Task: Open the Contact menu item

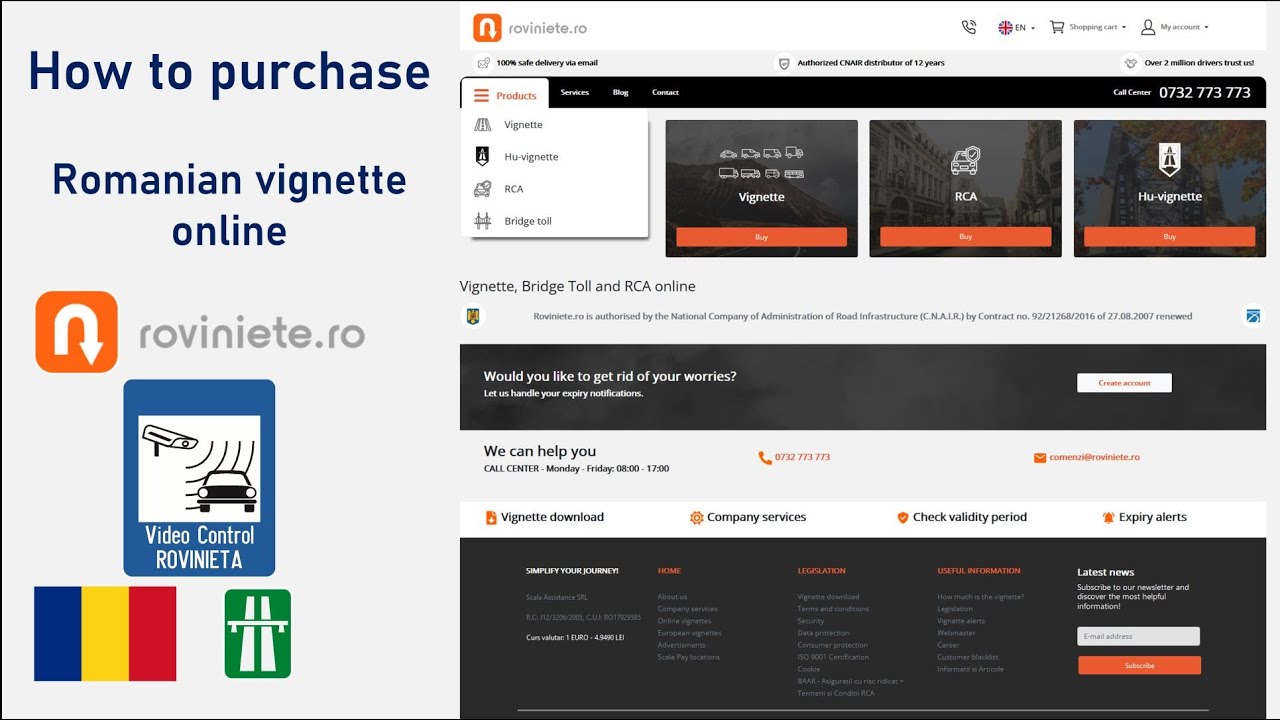Action: click(665, 92)
